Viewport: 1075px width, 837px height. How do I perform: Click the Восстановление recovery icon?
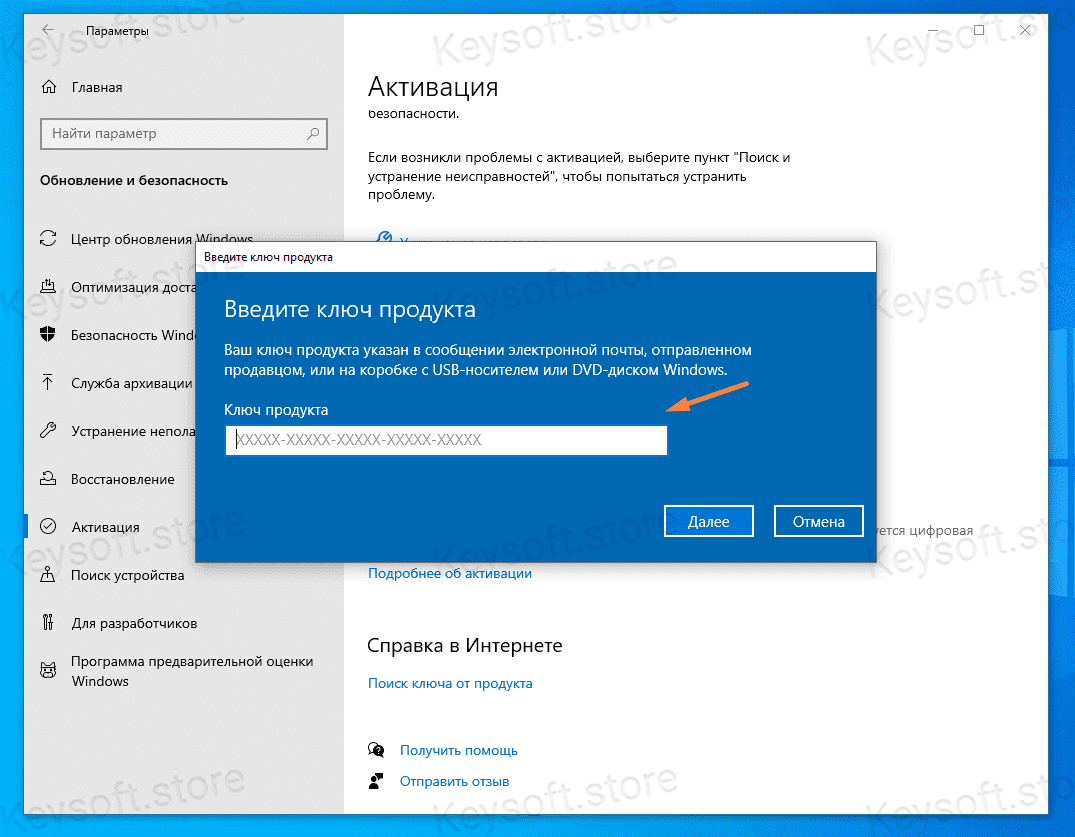coord(48,478)
